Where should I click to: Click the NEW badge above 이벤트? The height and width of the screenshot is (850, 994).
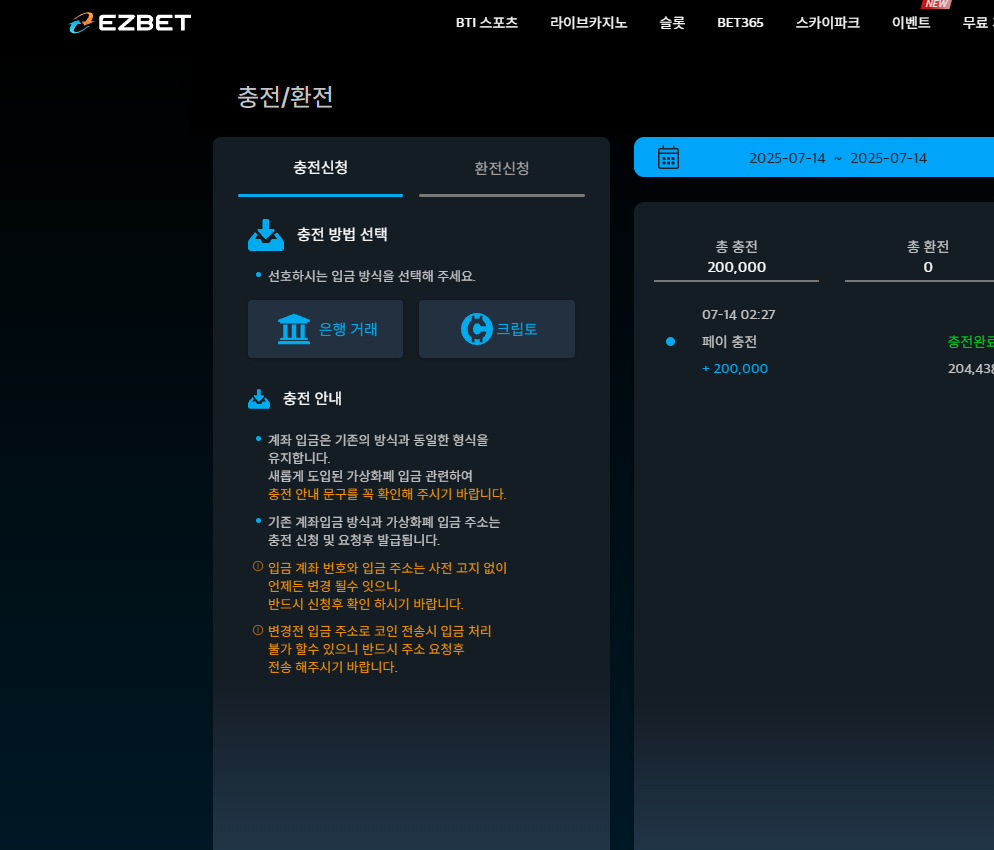pyautogui.click(x=936, y=4)
